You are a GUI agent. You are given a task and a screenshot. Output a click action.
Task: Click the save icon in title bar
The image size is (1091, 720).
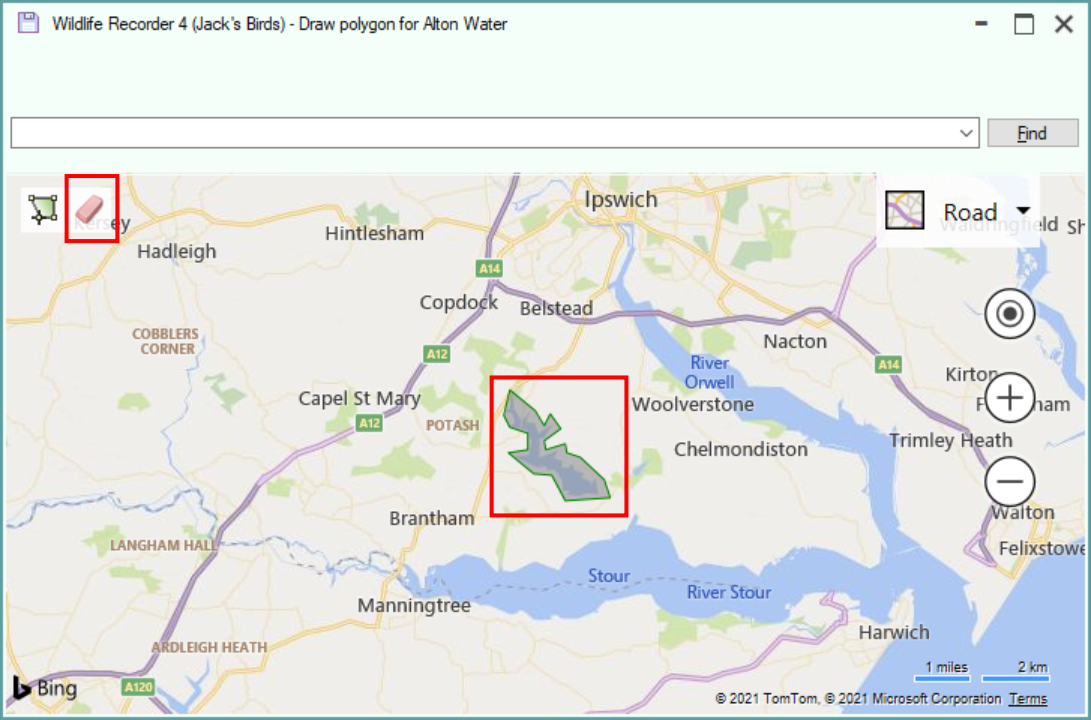click(29, 23)
